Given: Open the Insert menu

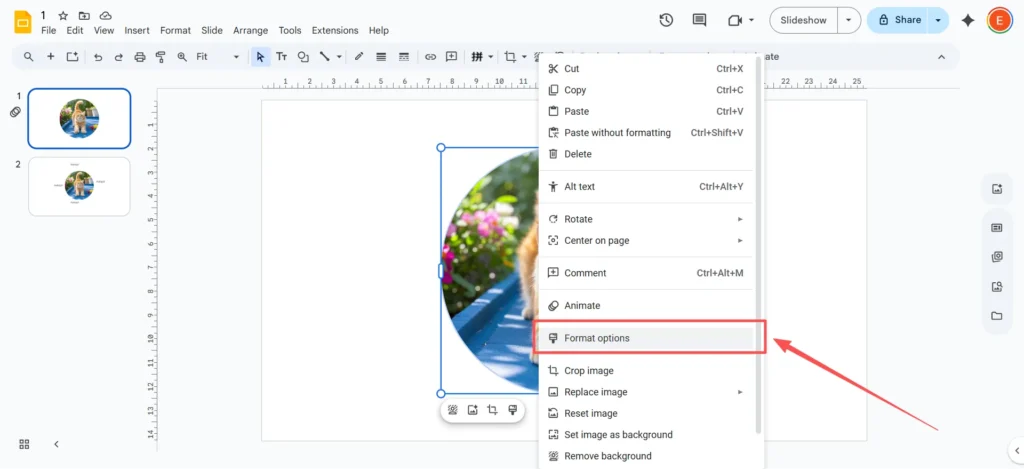Looking at the screenshot, I should point(137,30).
